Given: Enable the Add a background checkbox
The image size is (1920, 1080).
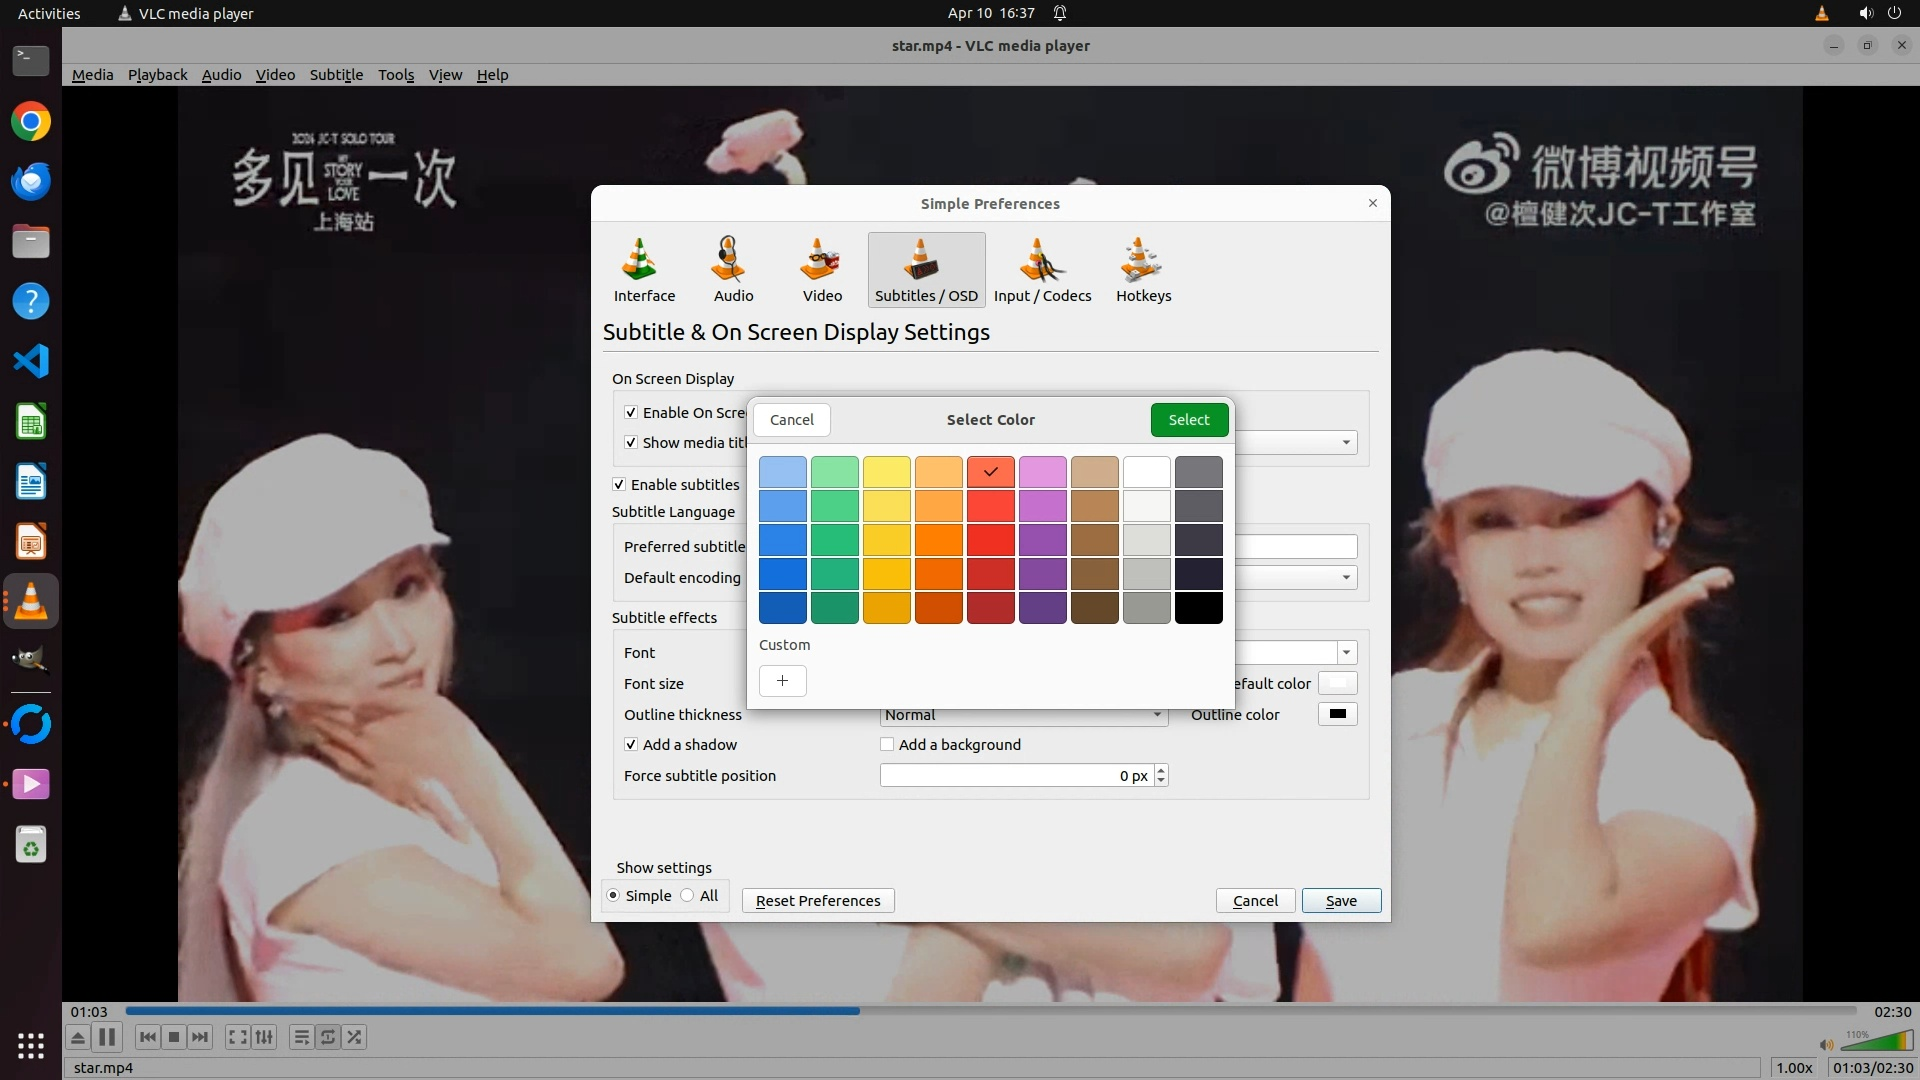Looking at the screenshot, I should (x=887, y=745).
